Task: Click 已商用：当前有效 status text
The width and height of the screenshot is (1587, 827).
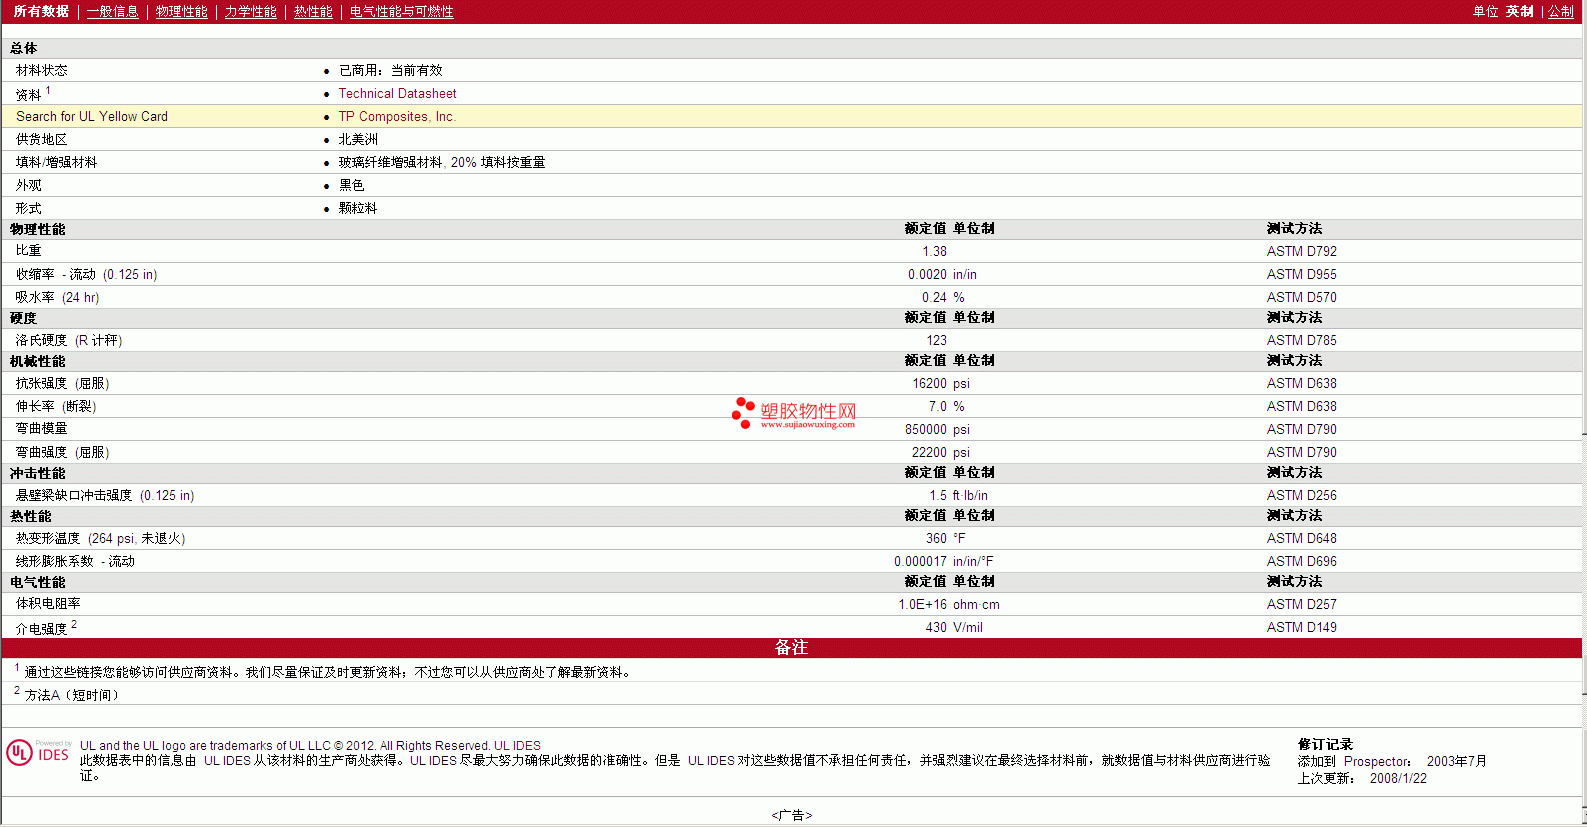Action: click(x=390, y=70)
